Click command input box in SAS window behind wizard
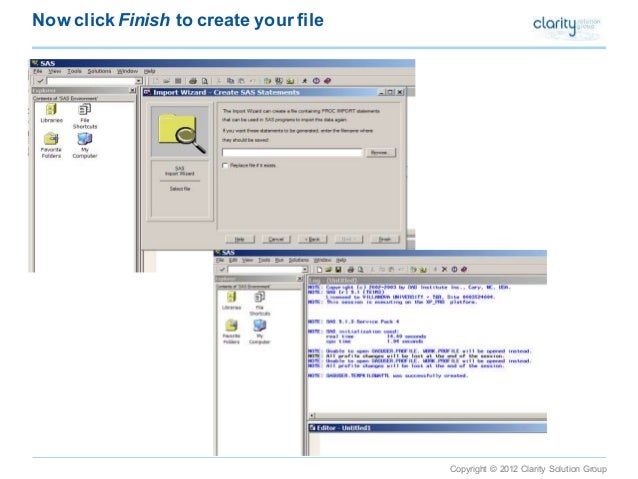The width and height of the screenshot is (638, 479). [91, 81]
